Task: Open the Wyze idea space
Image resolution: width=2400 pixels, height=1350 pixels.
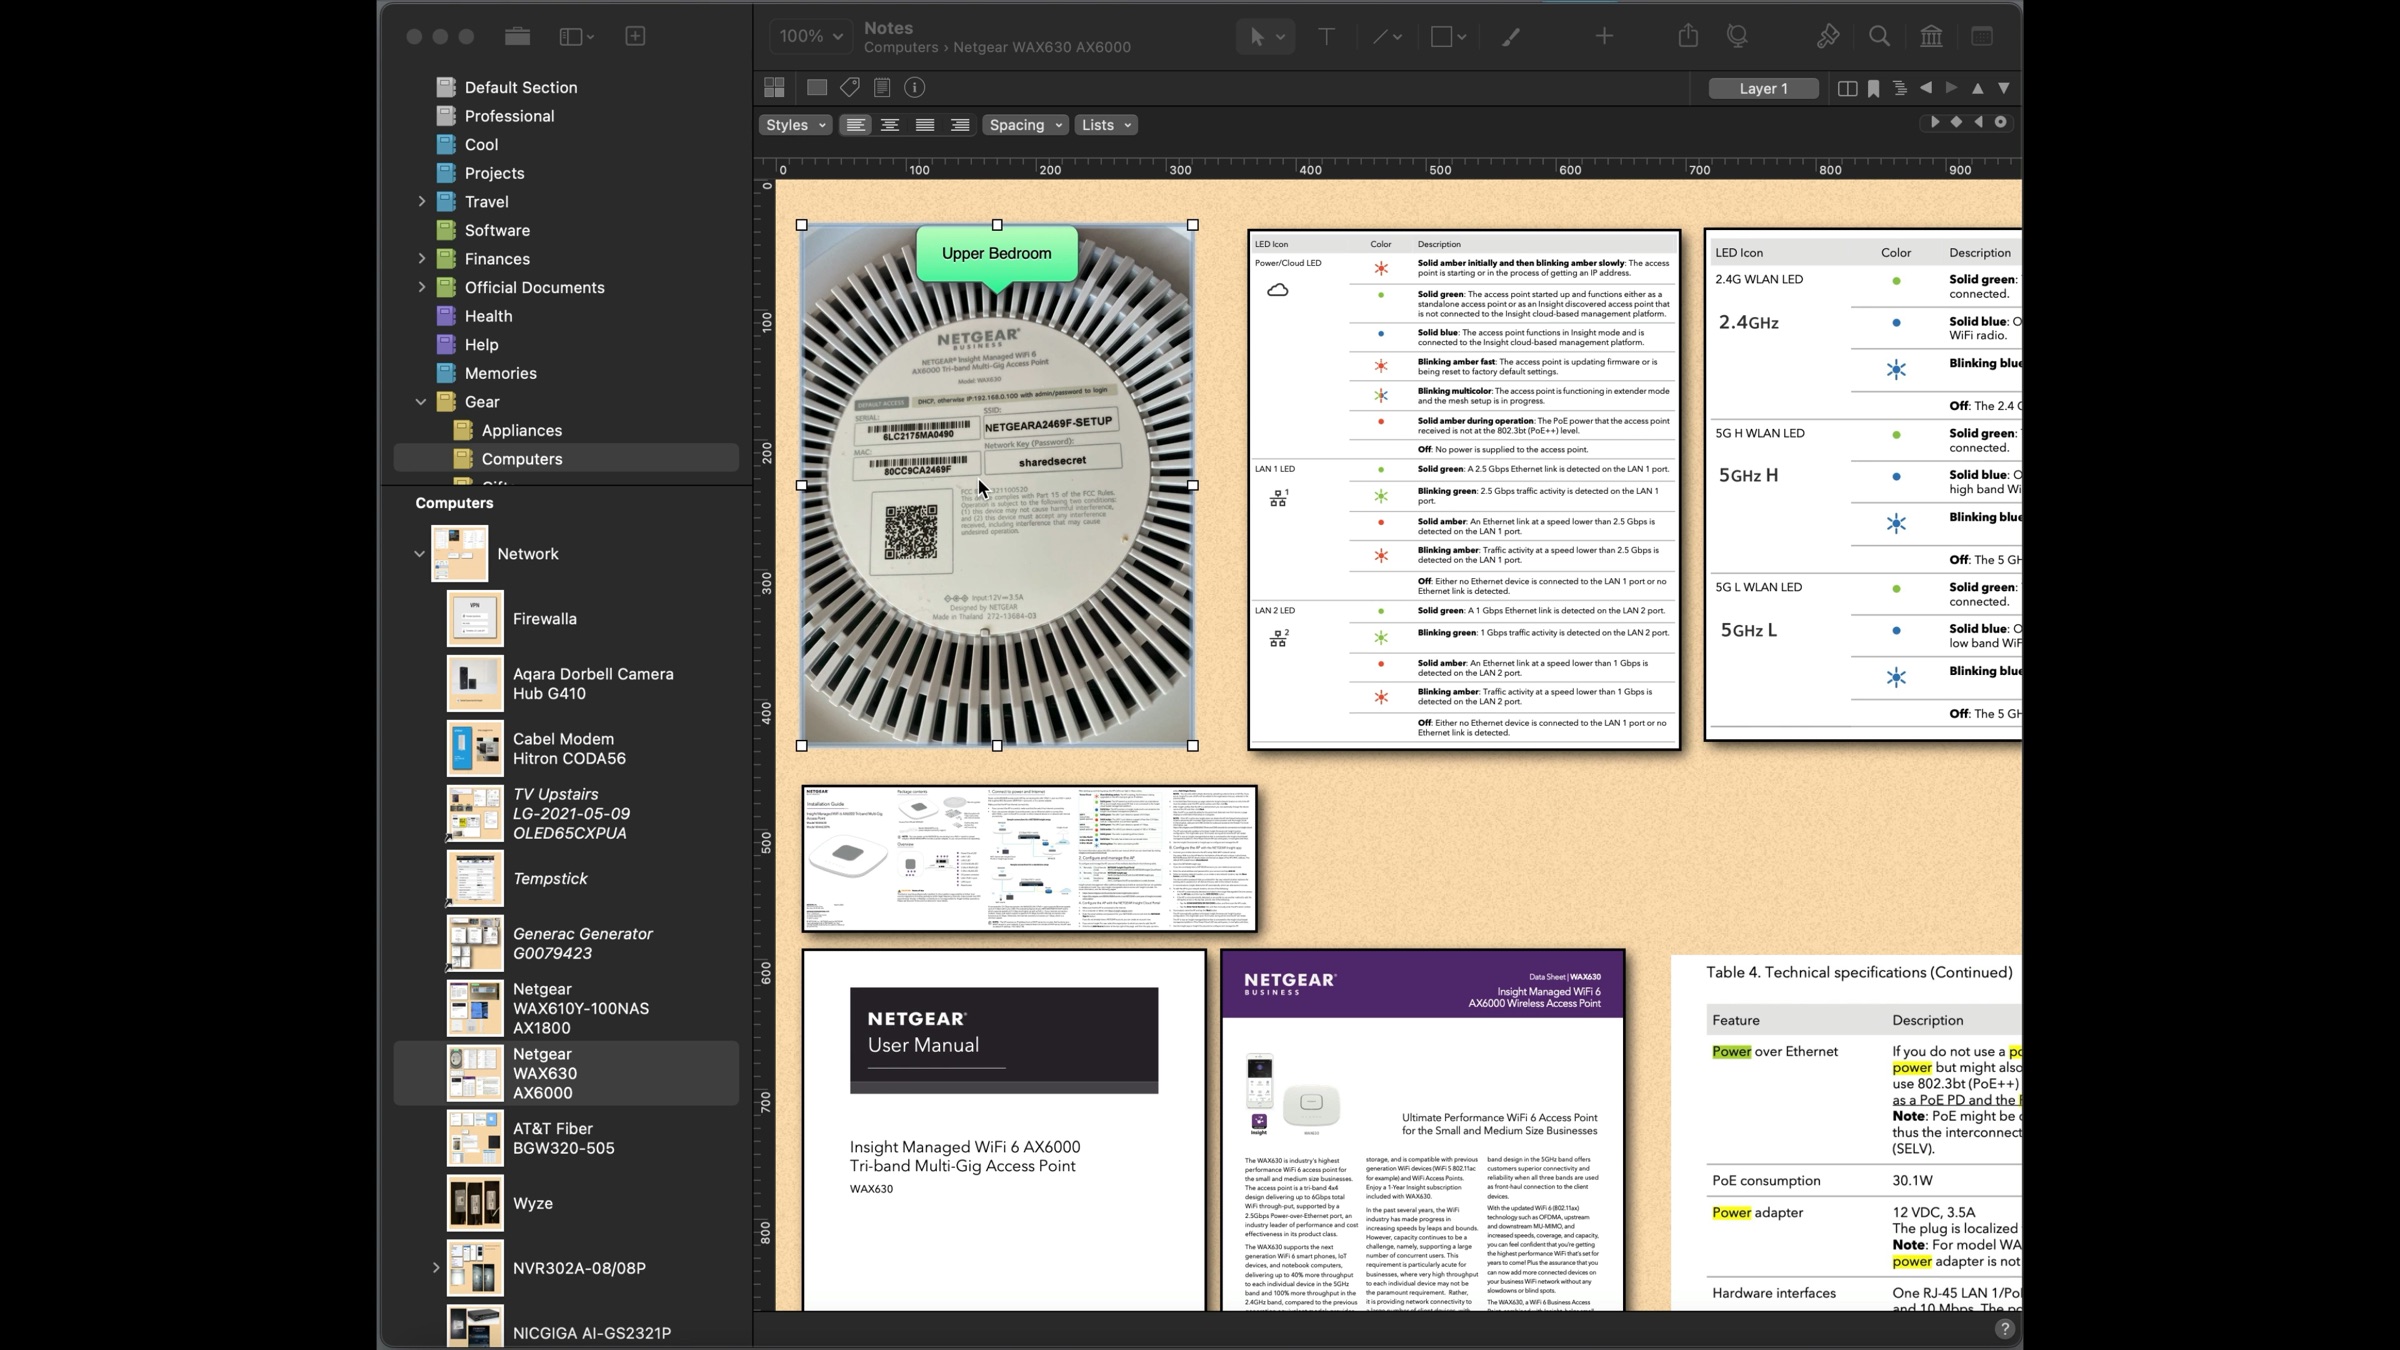Action: point(566,1203)
